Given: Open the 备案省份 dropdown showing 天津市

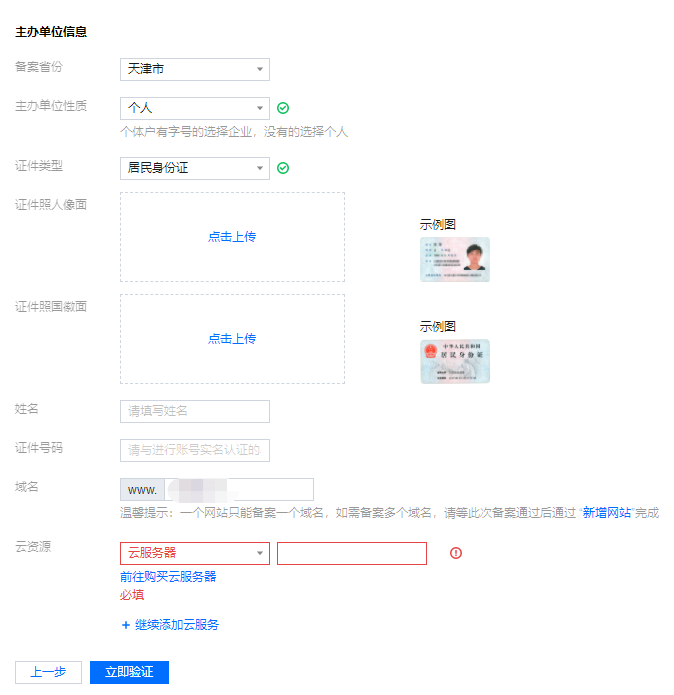Looking at the screenshot, I should (x=194, y=69).
